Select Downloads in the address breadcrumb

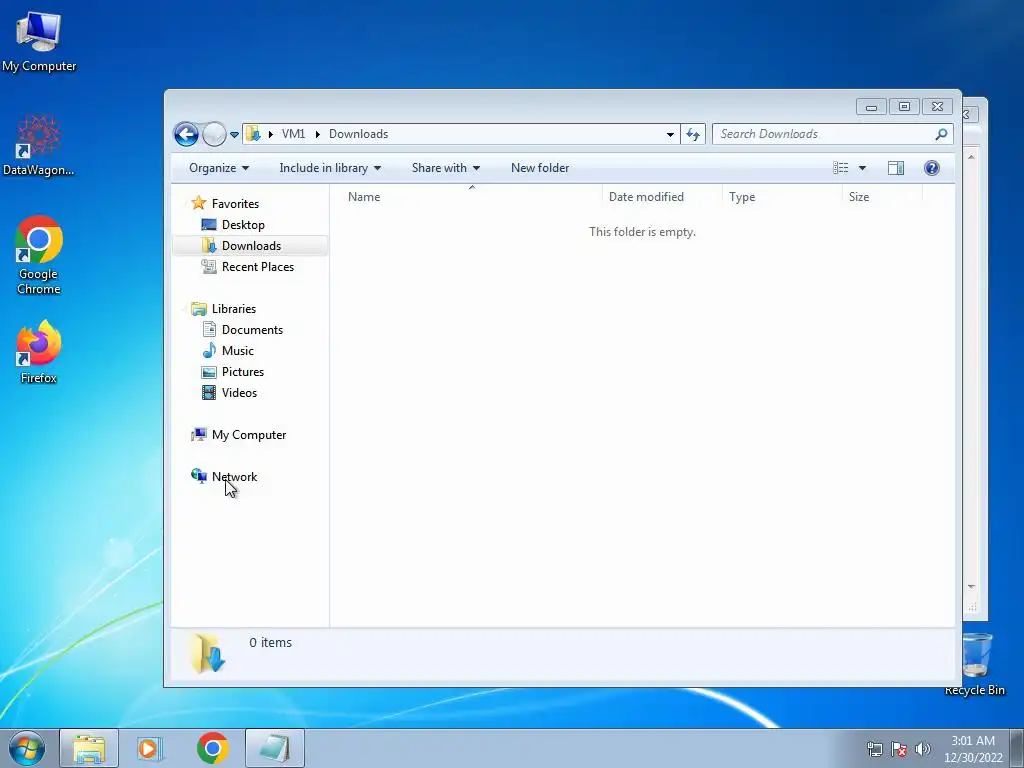point(359,134)
